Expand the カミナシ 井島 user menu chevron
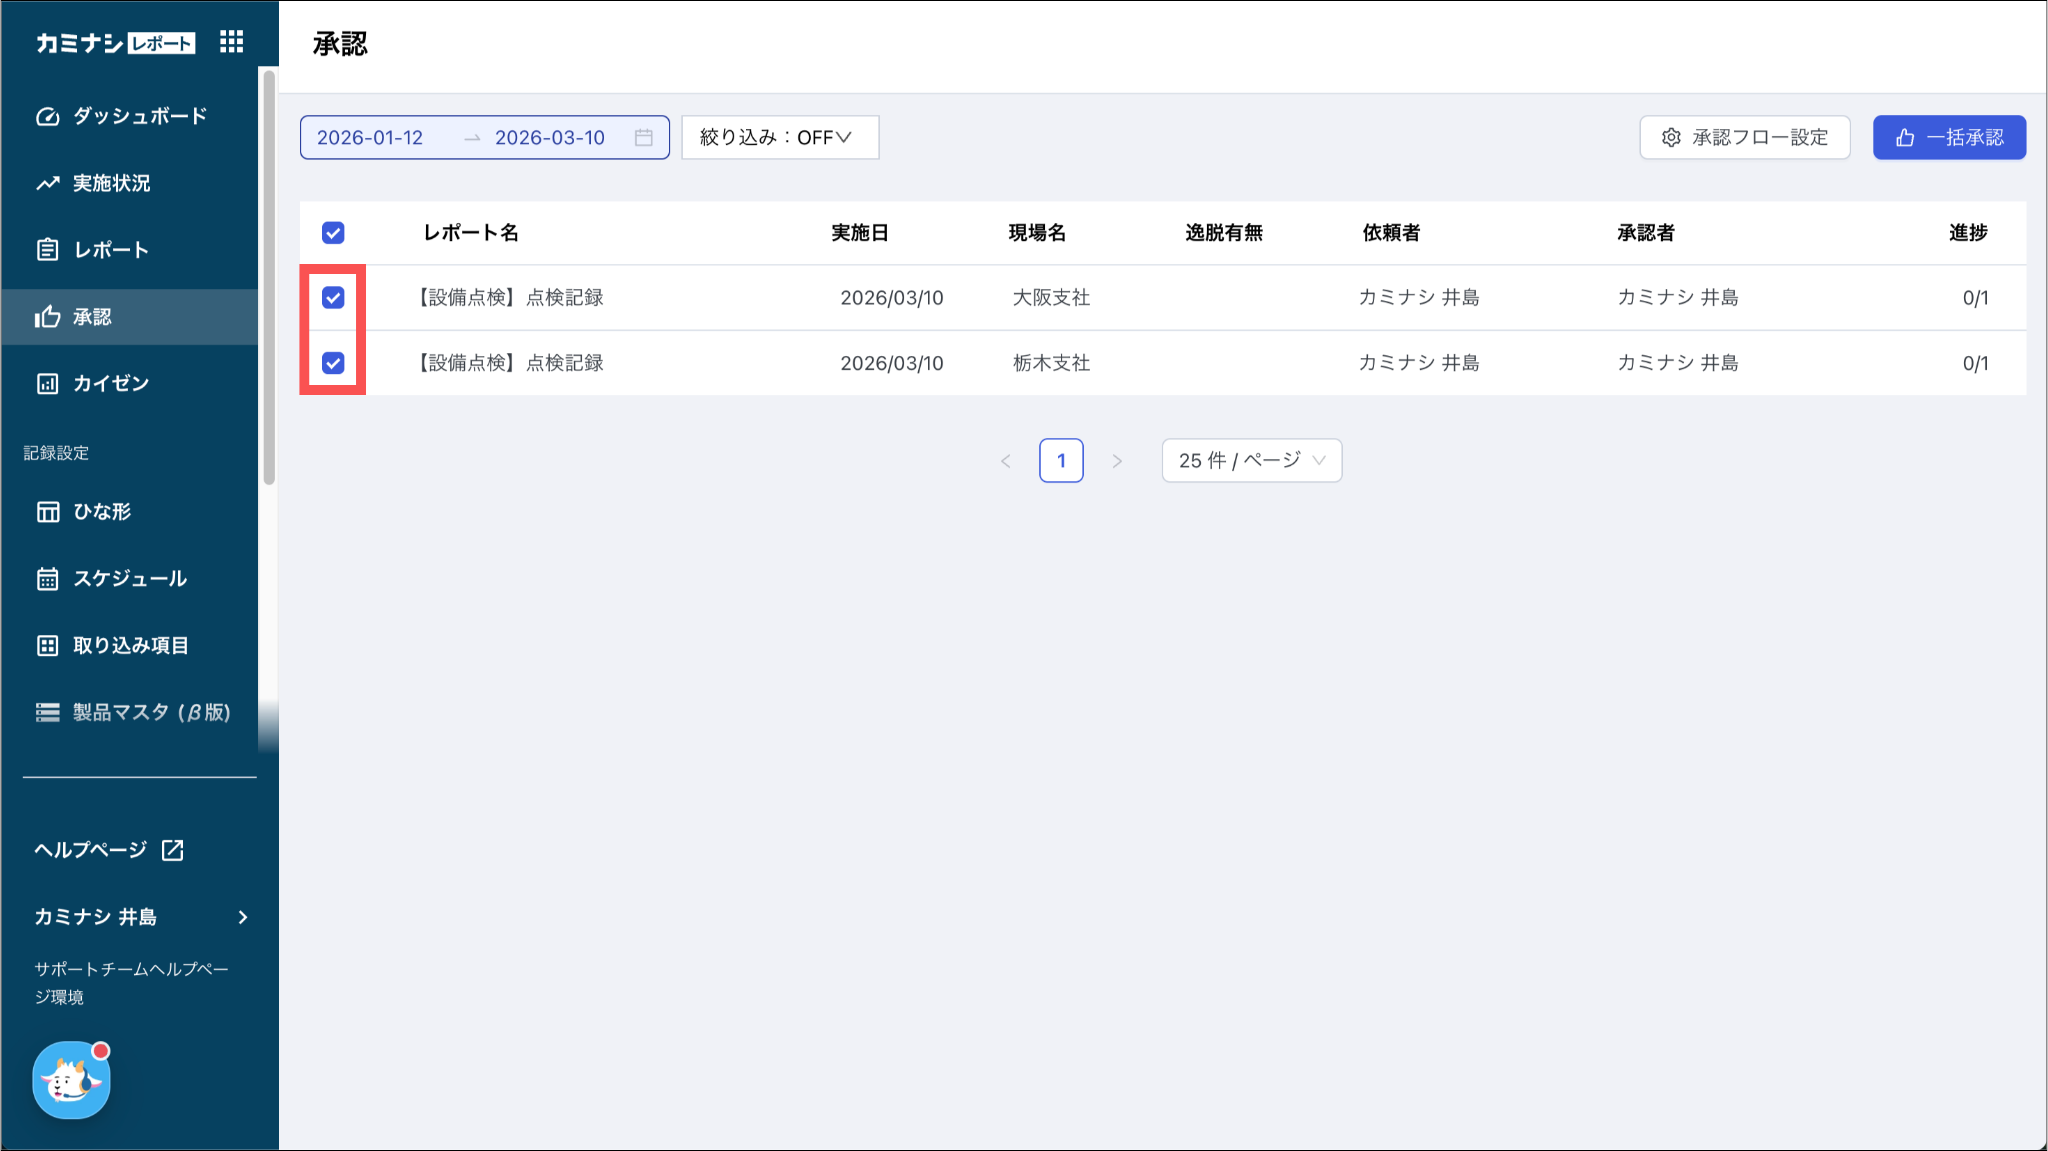The image size is (2048, 1151). 243,917
